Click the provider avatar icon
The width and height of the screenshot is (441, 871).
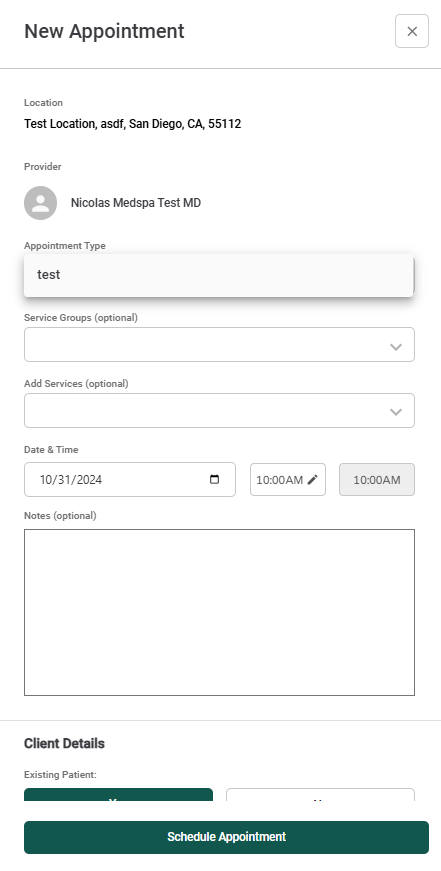[x=41, y=203]
